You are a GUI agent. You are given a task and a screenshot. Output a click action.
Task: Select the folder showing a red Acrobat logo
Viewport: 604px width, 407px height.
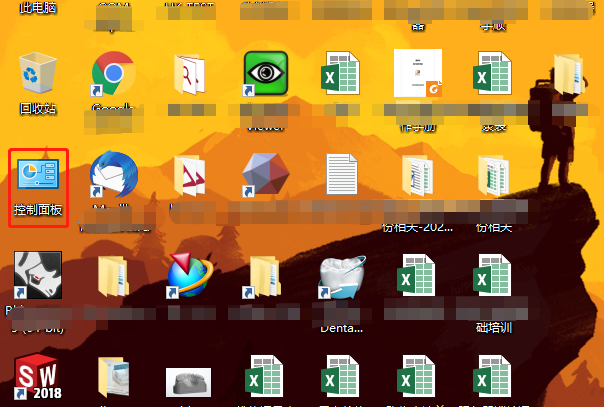pos(189,175)
